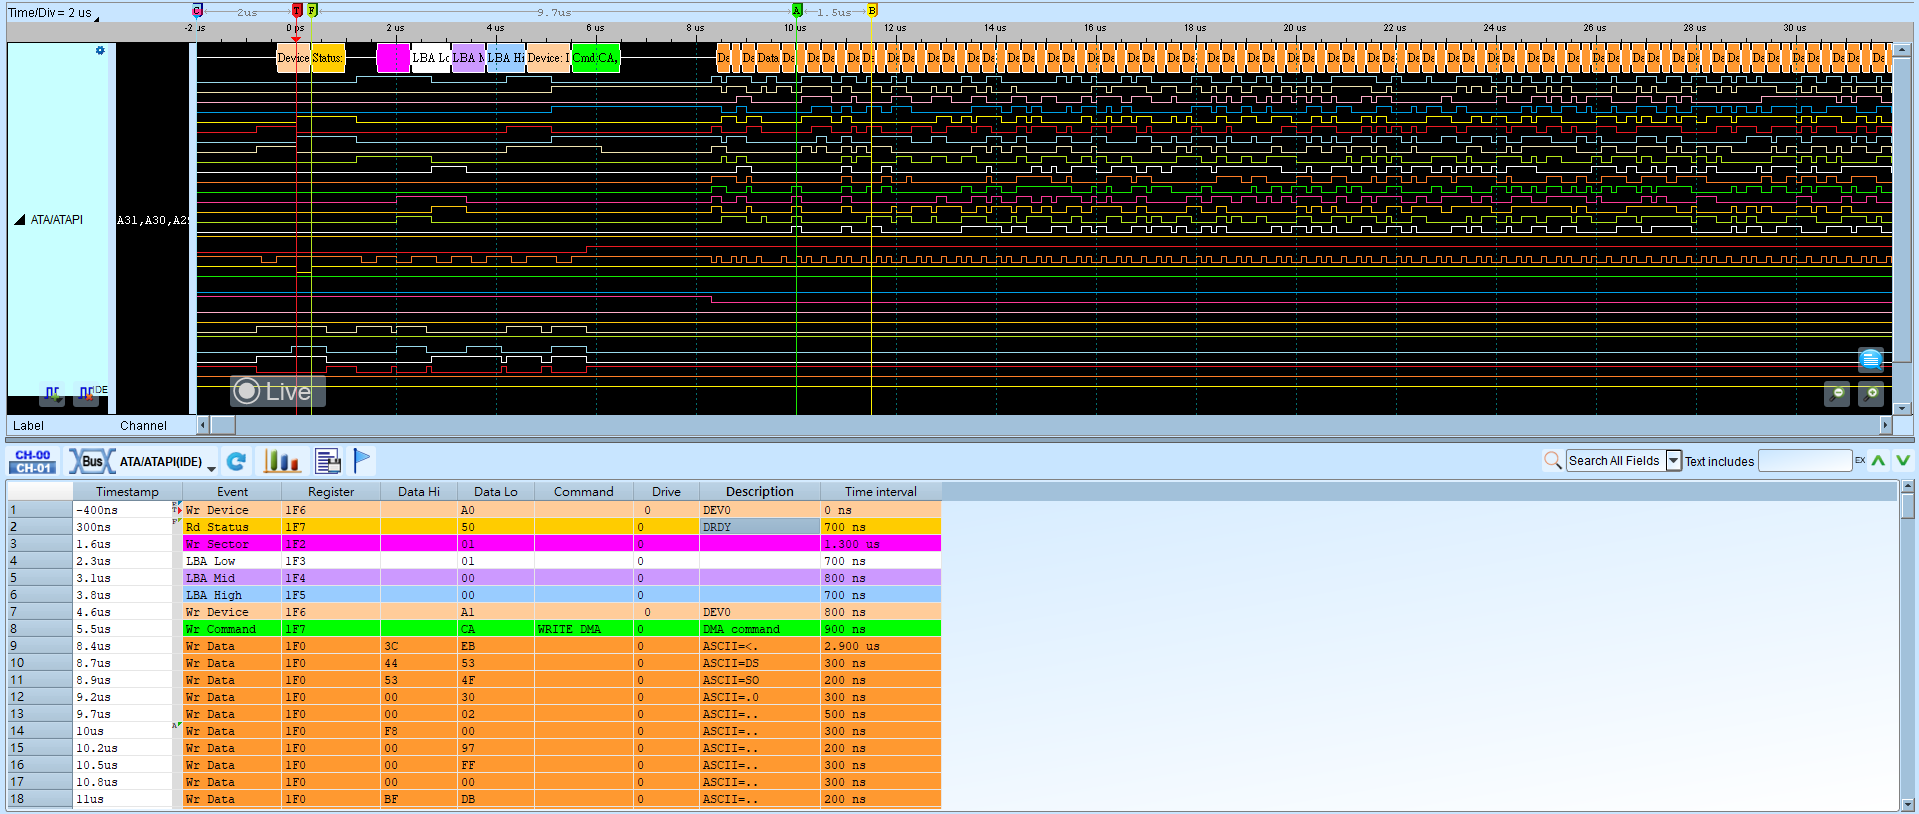This screenshot has height=814, width=1919.
Task: Select the WRITE DMA command cell
Action: [x=584, y=629]
